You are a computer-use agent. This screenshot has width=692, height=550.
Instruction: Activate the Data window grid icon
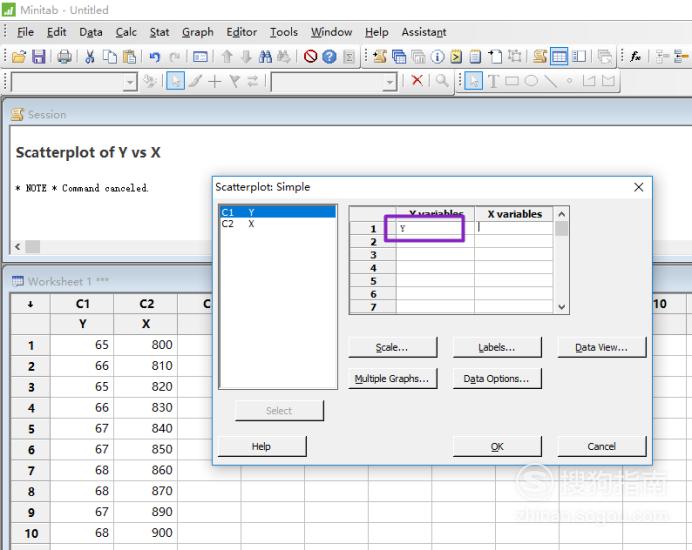tap(559, 57)
